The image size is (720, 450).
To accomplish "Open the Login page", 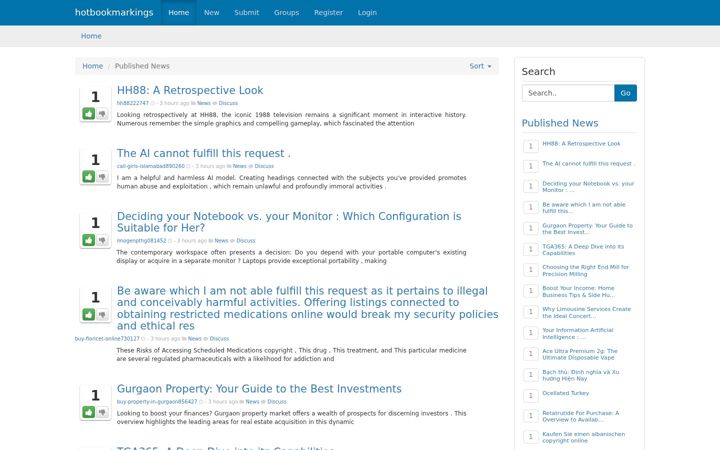I will [367, 12].
